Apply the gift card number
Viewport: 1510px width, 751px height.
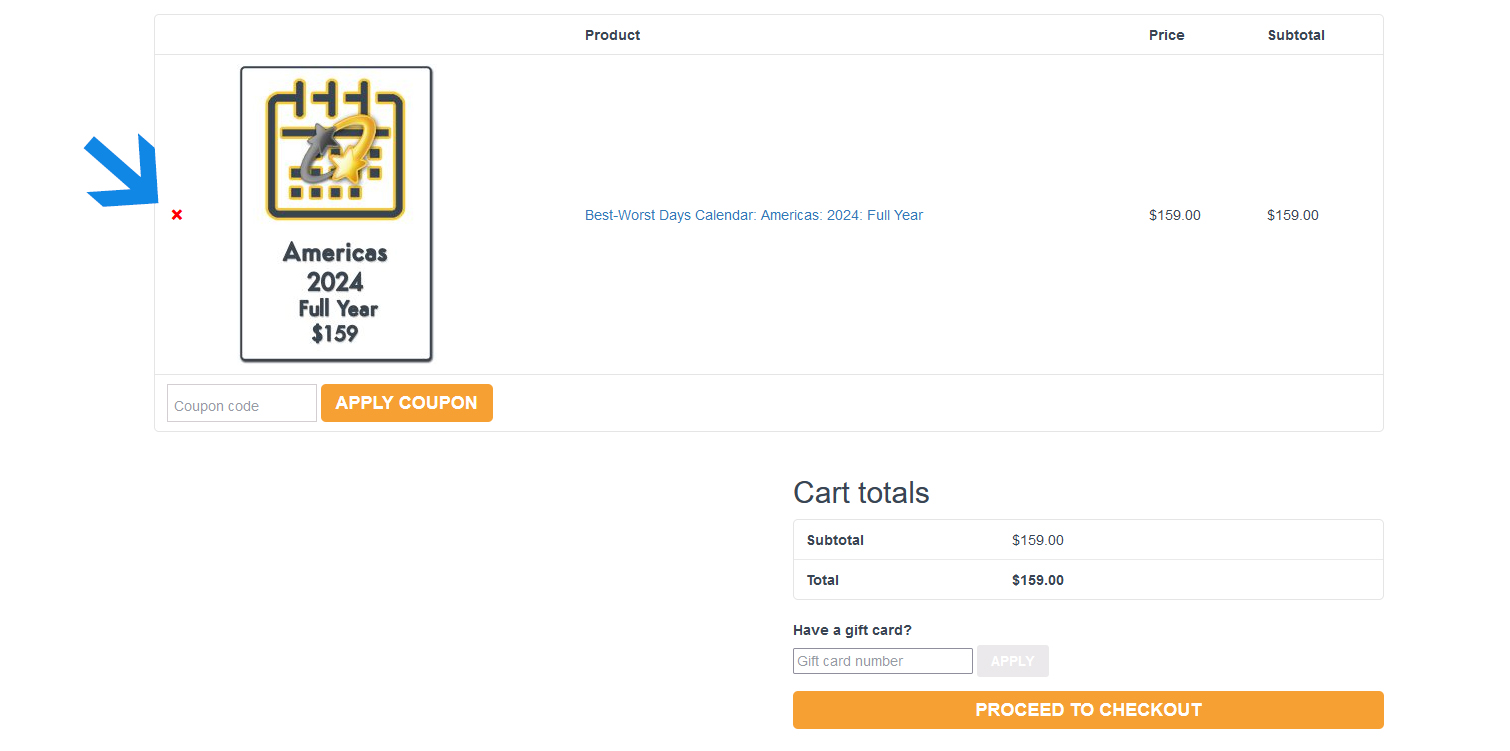pos(1013,661)
